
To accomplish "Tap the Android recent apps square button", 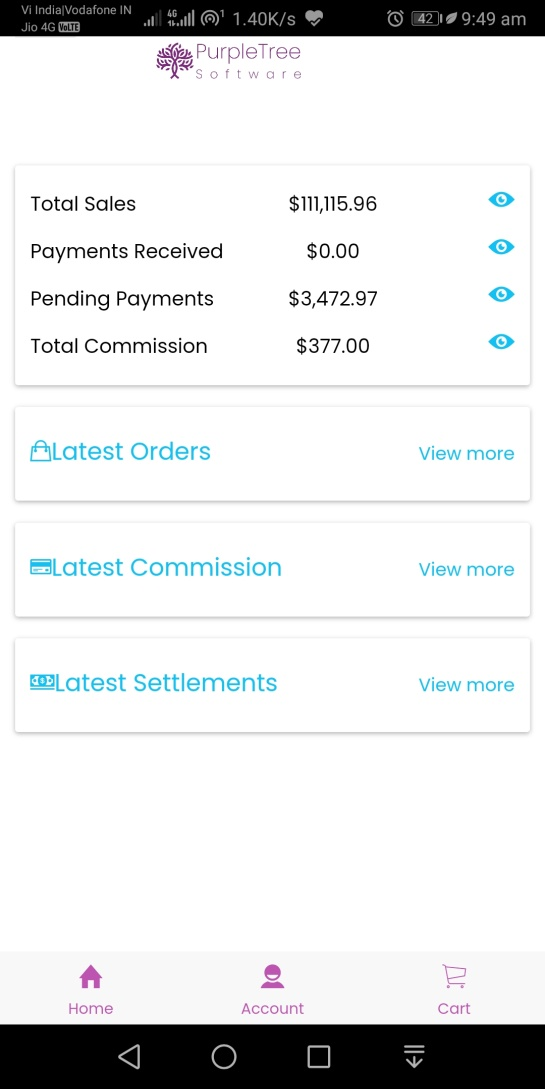I will (x=319, y=1056).
